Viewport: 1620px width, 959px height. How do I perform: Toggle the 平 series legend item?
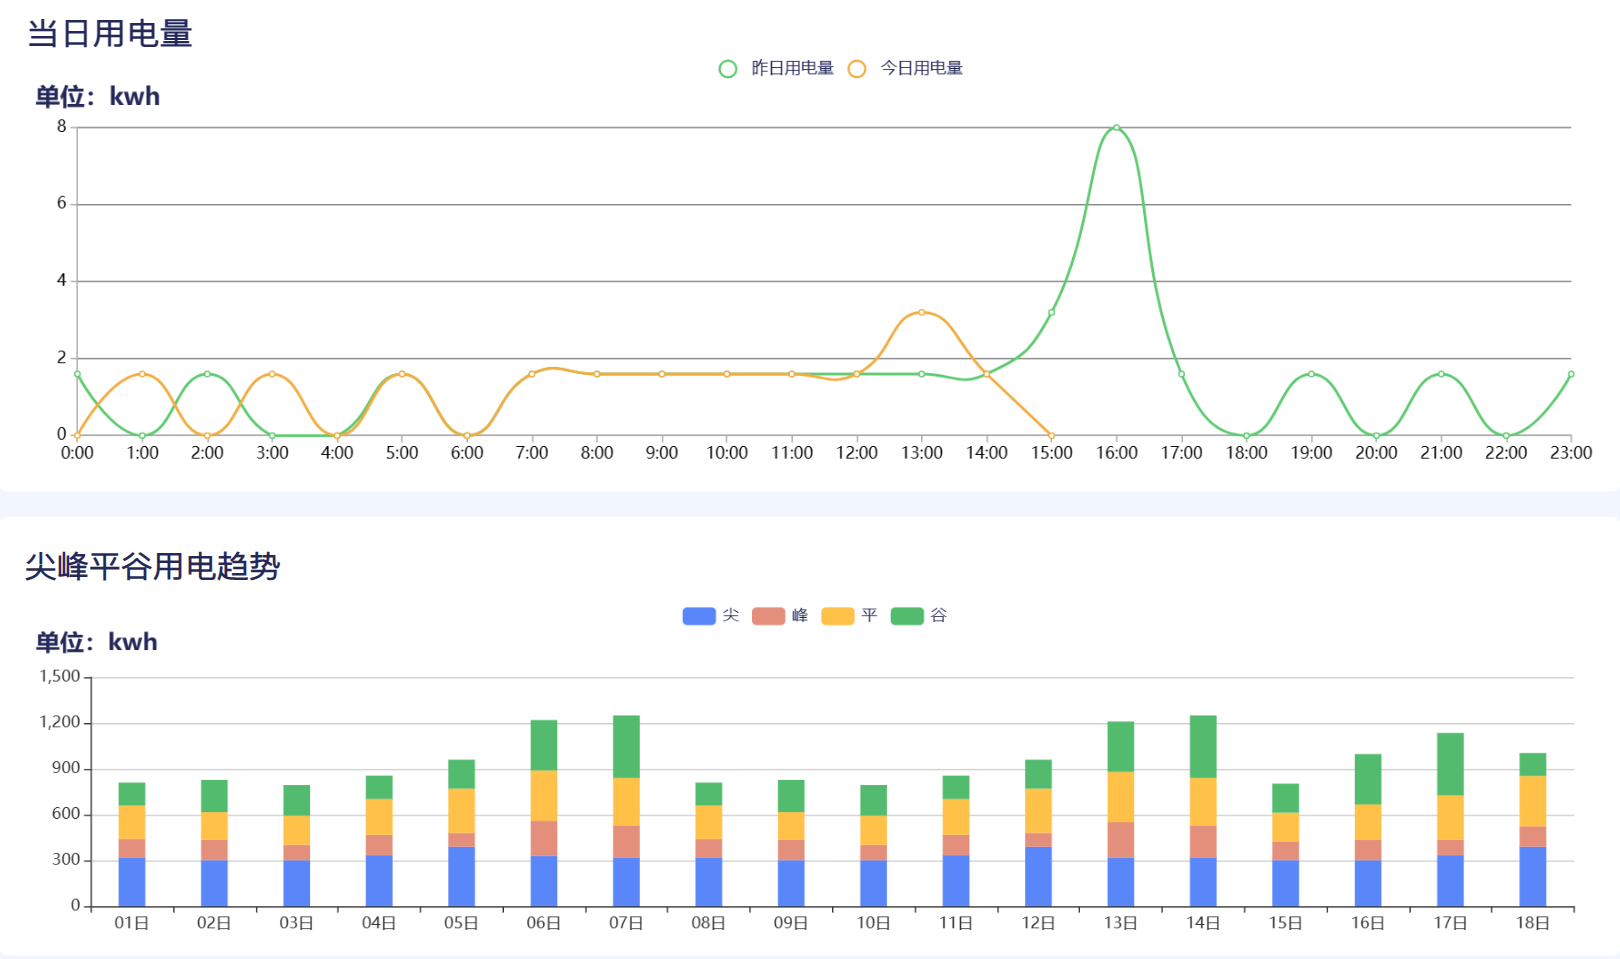849,615
